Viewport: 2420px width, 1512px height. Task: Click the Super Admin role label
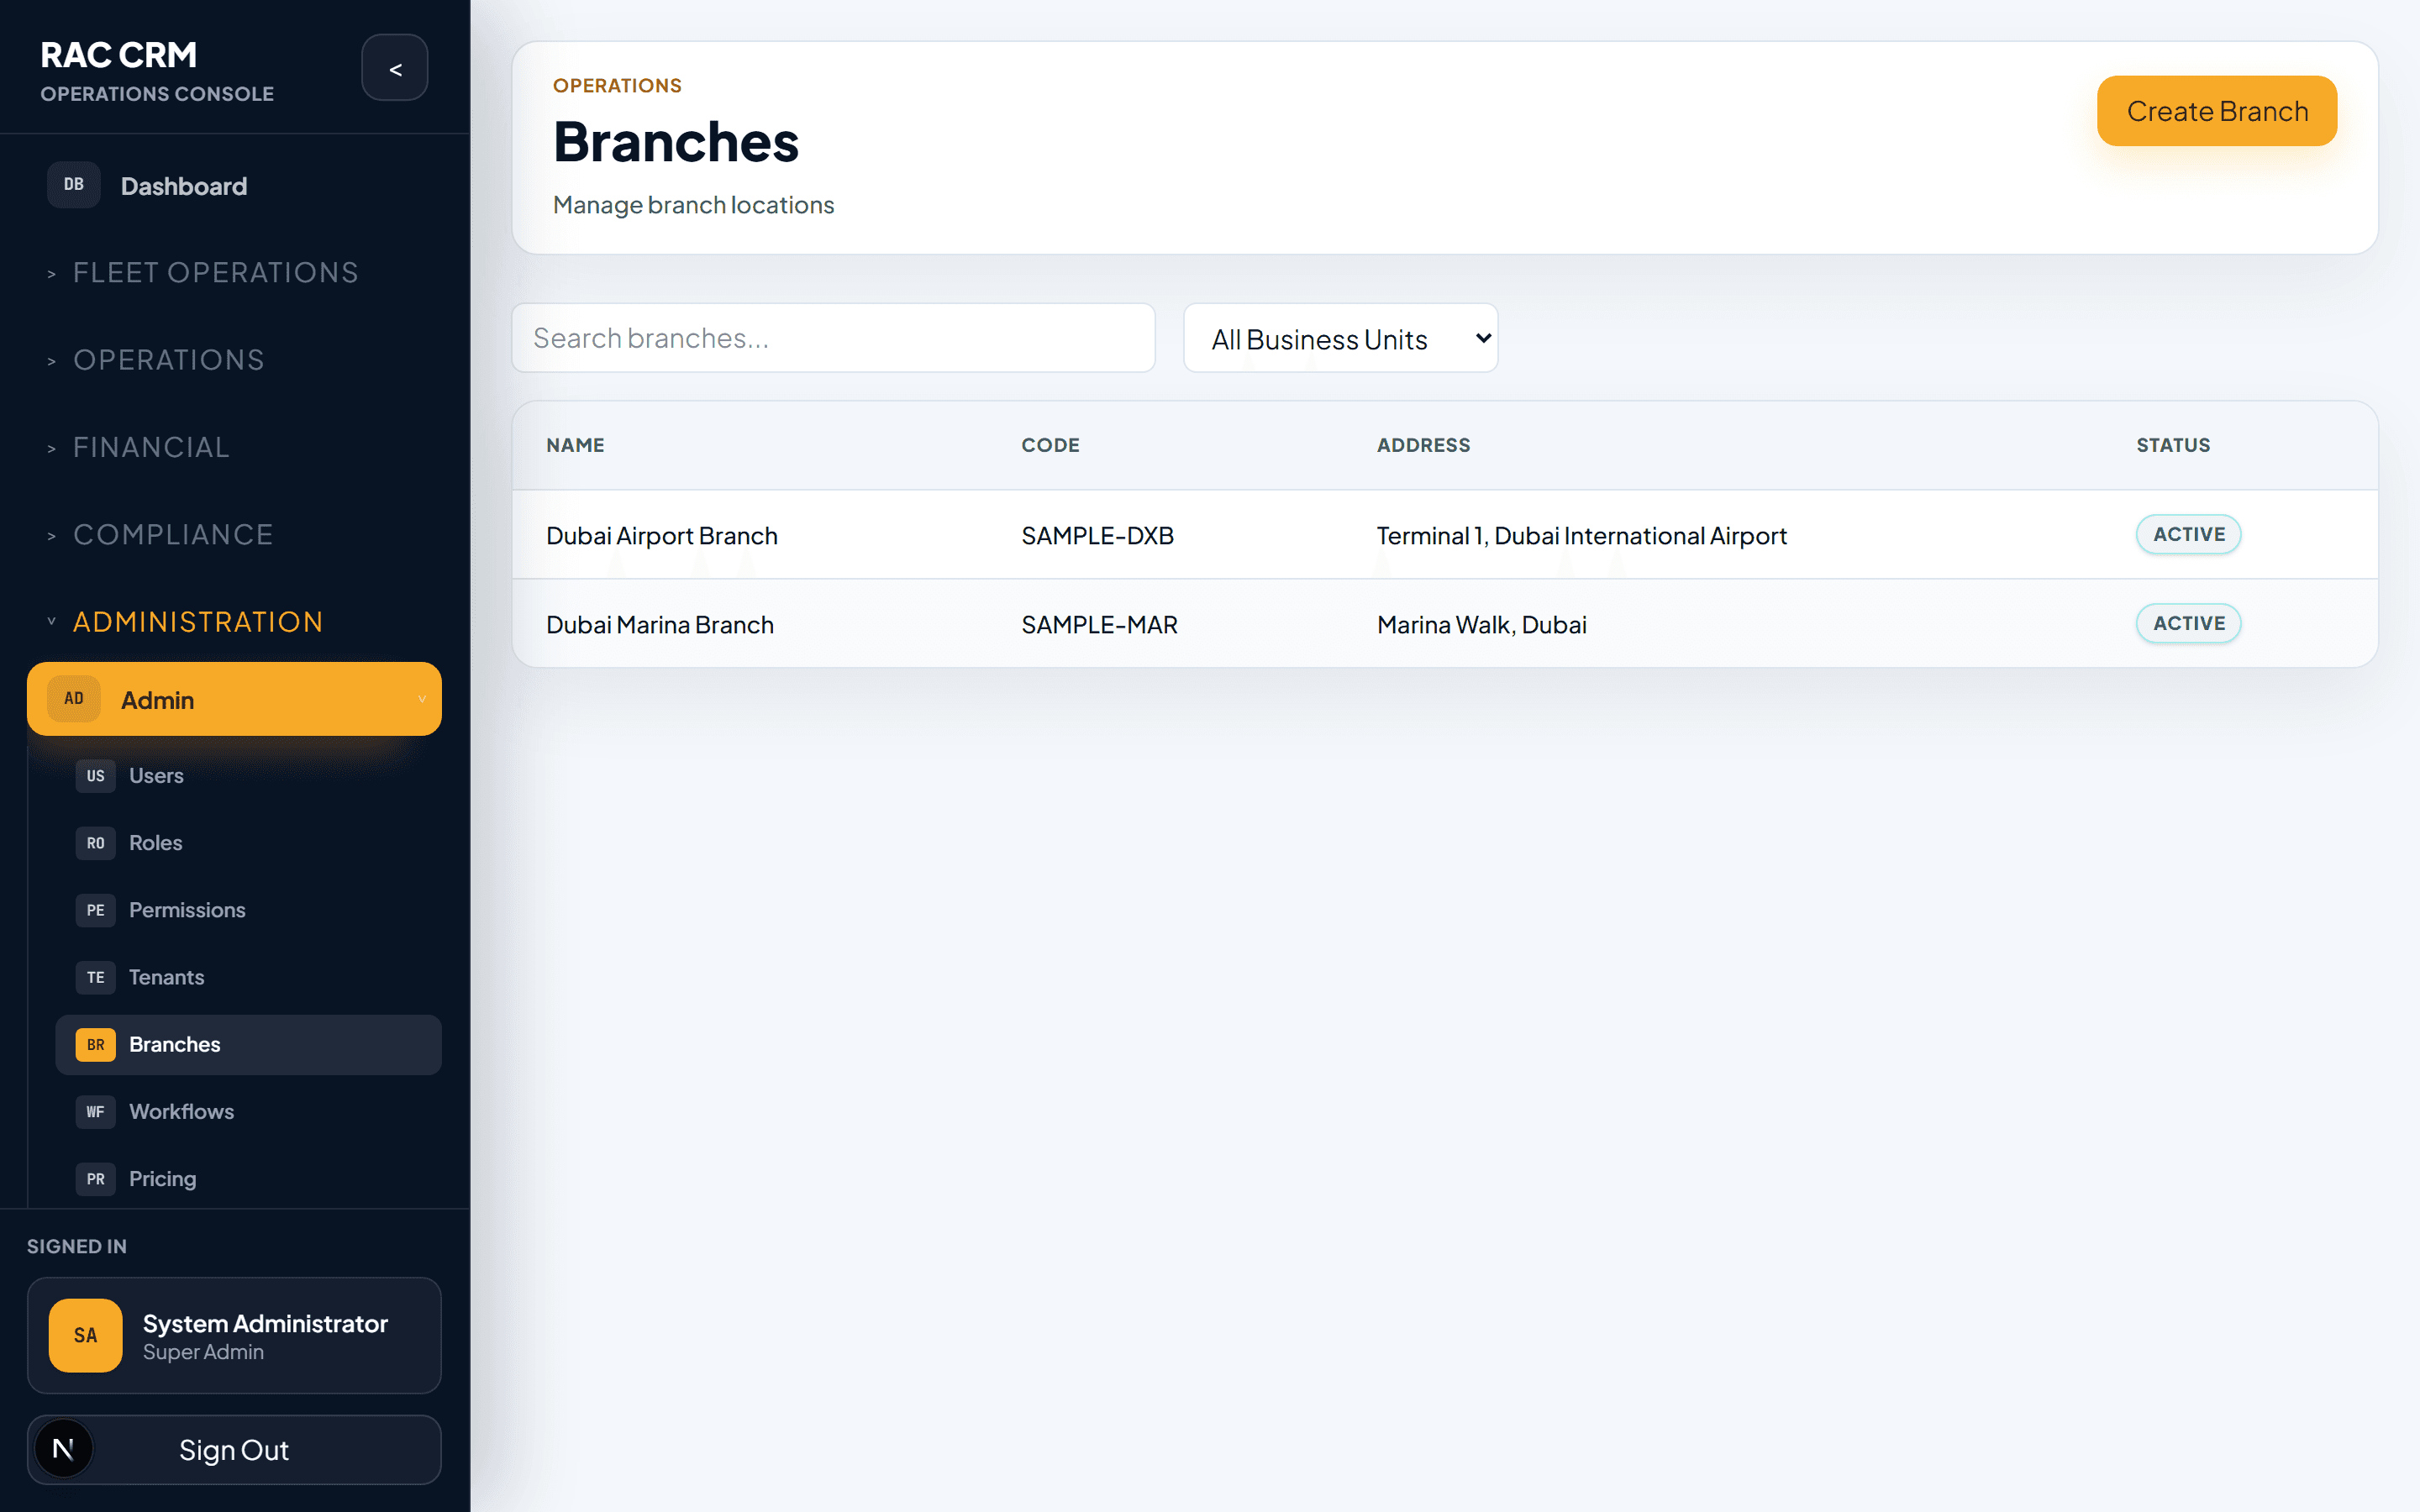203,1352
